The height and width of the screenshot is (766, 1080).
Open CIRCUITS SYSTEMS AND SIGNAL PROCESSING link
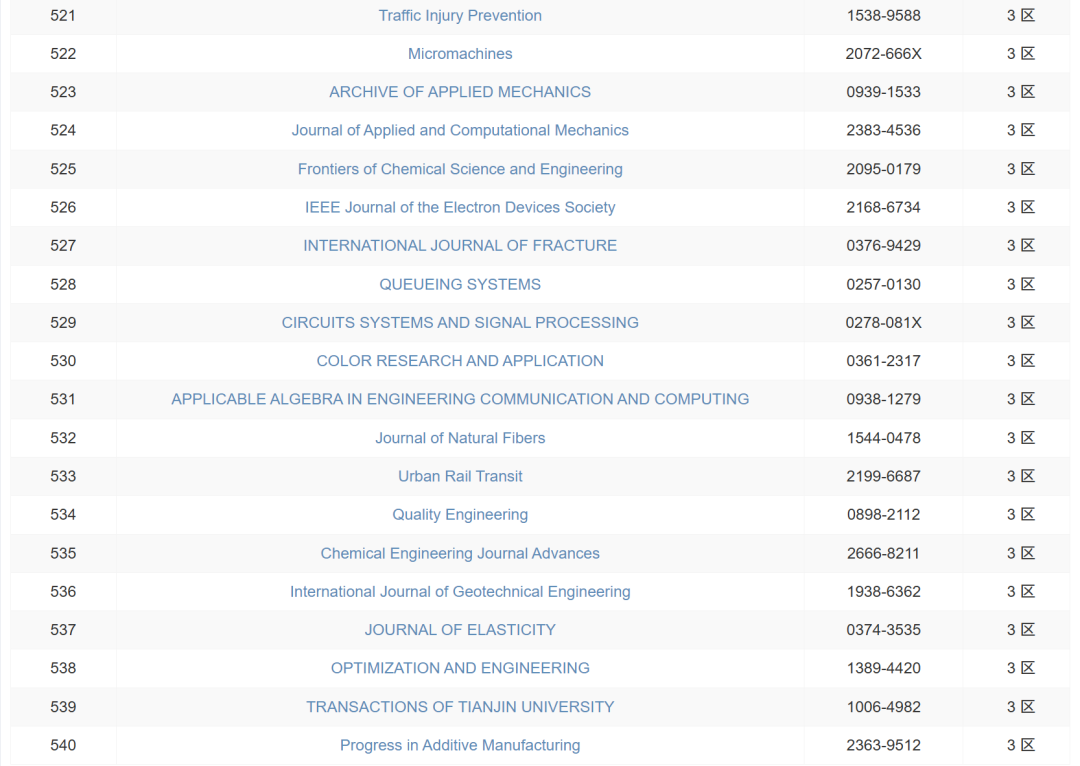(x=460, y=322)
